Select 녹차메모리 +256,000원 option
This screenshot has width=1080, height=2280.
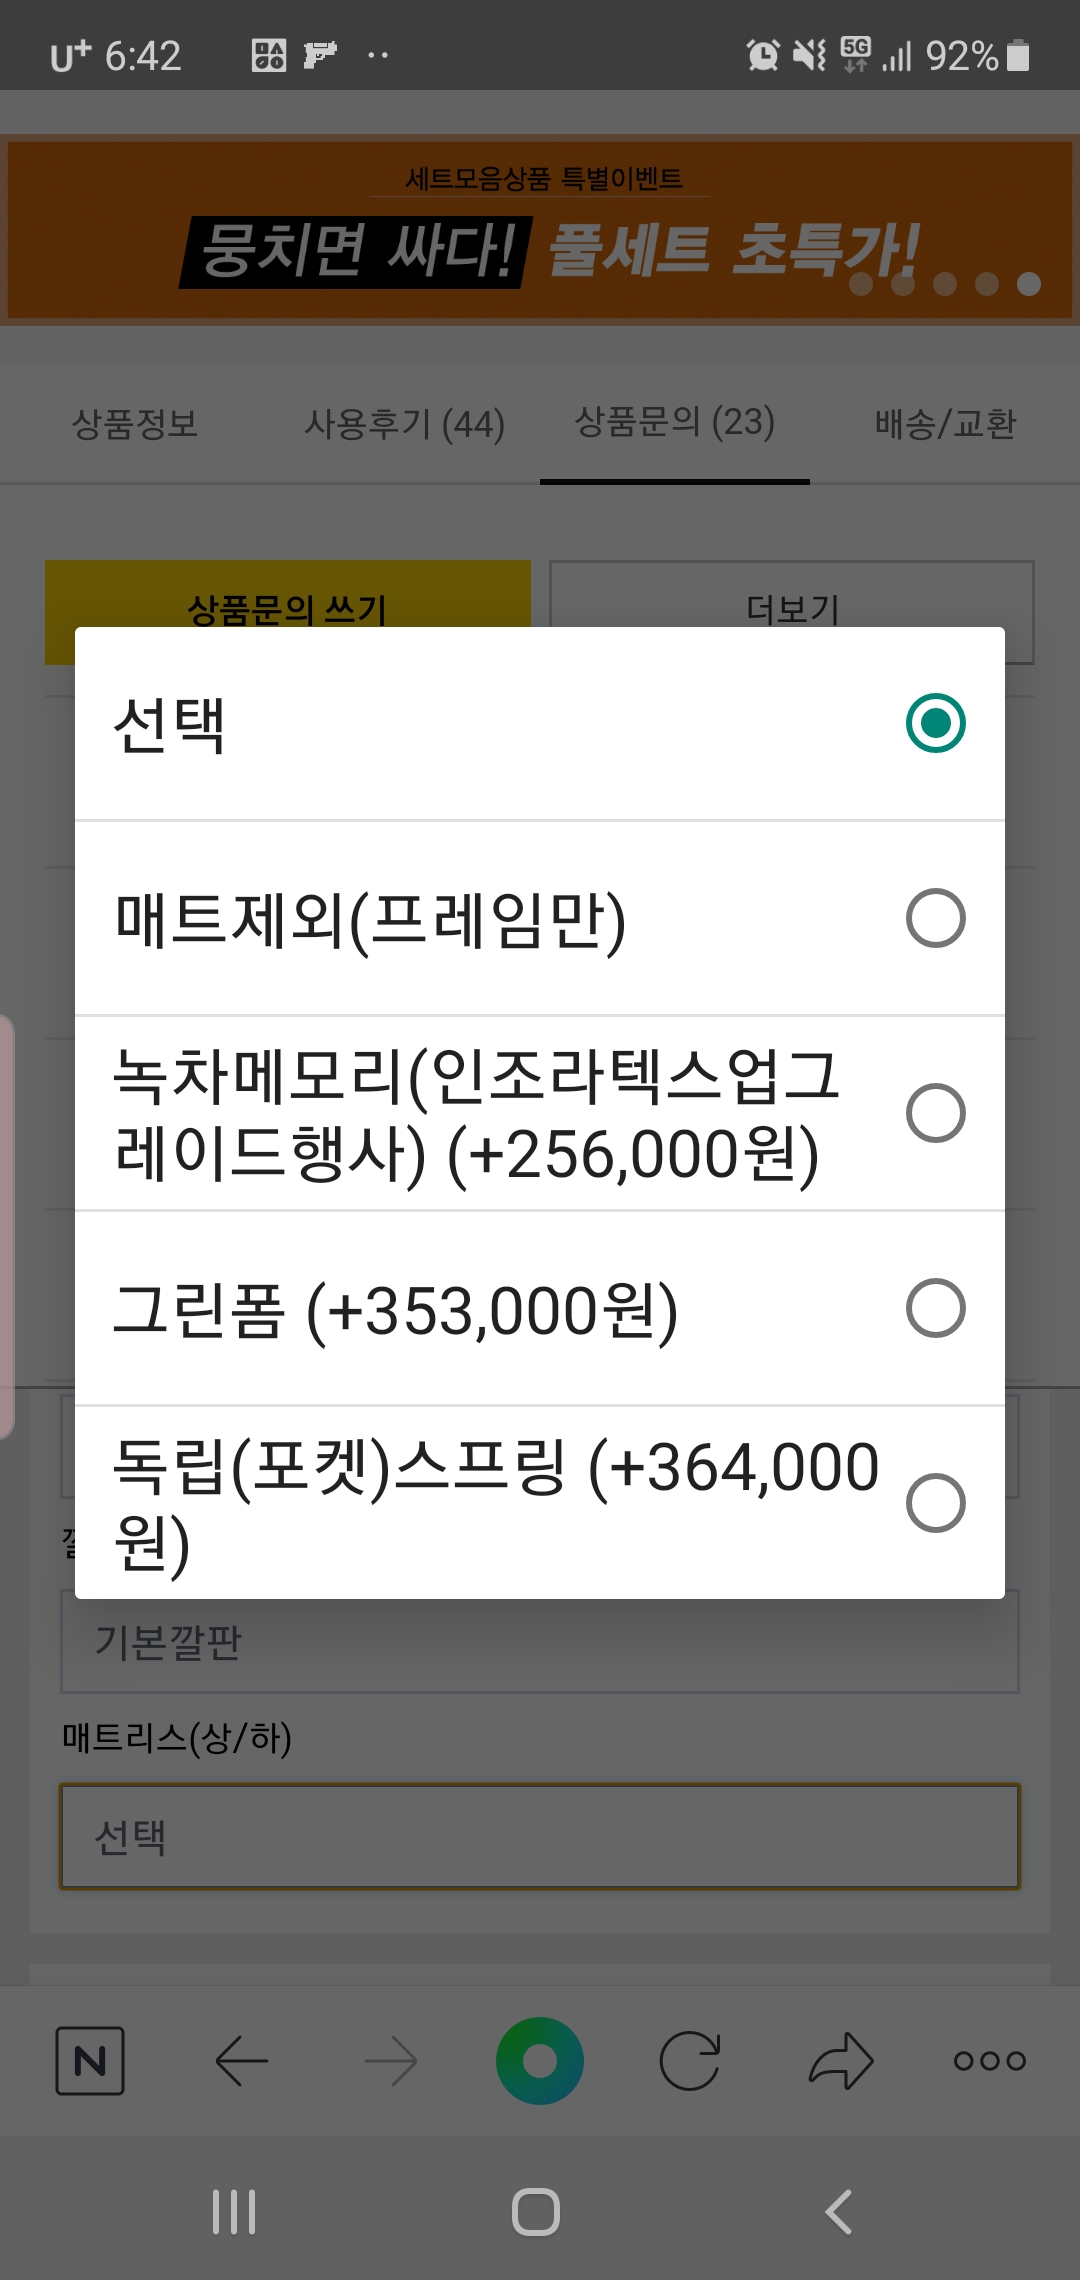[935, 1113]
